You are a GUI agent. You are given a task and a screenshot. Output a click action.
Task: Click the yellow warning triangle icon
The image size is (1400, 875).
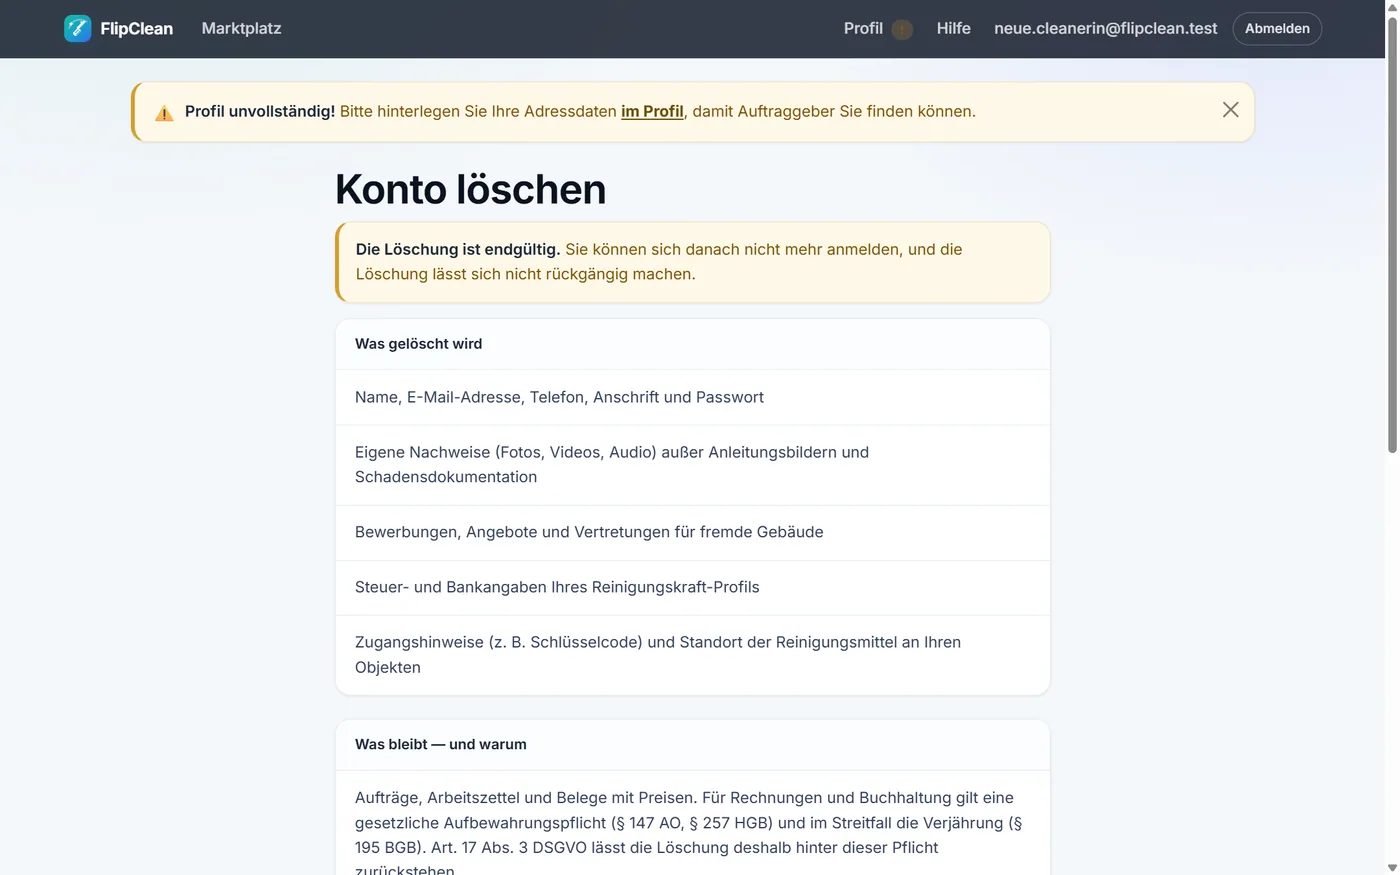164,113
